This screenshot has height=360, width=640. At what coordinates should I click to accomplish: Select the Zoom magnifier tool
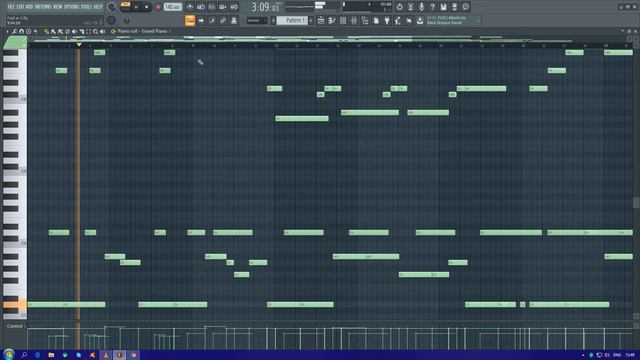[95, 31]
